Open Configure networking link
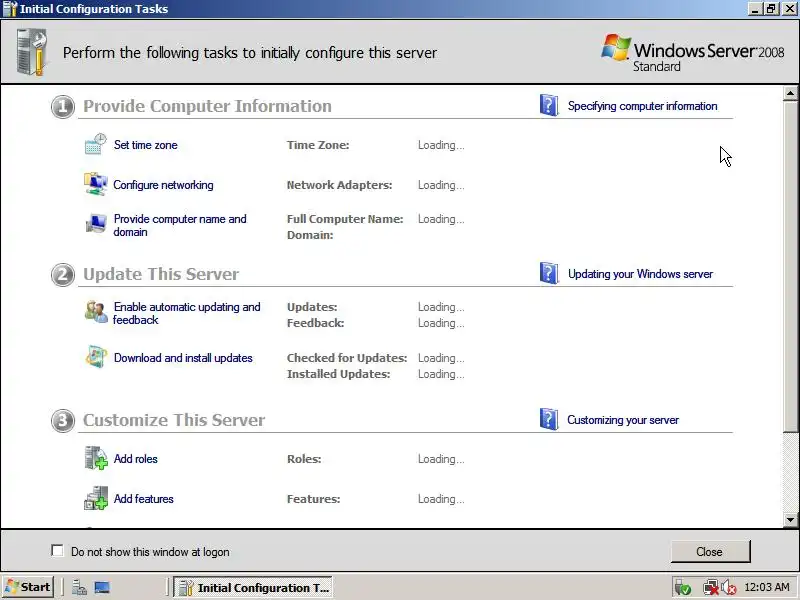Image resolution: width=800 pixels, height=600 pixels. (x=163, y=185)
